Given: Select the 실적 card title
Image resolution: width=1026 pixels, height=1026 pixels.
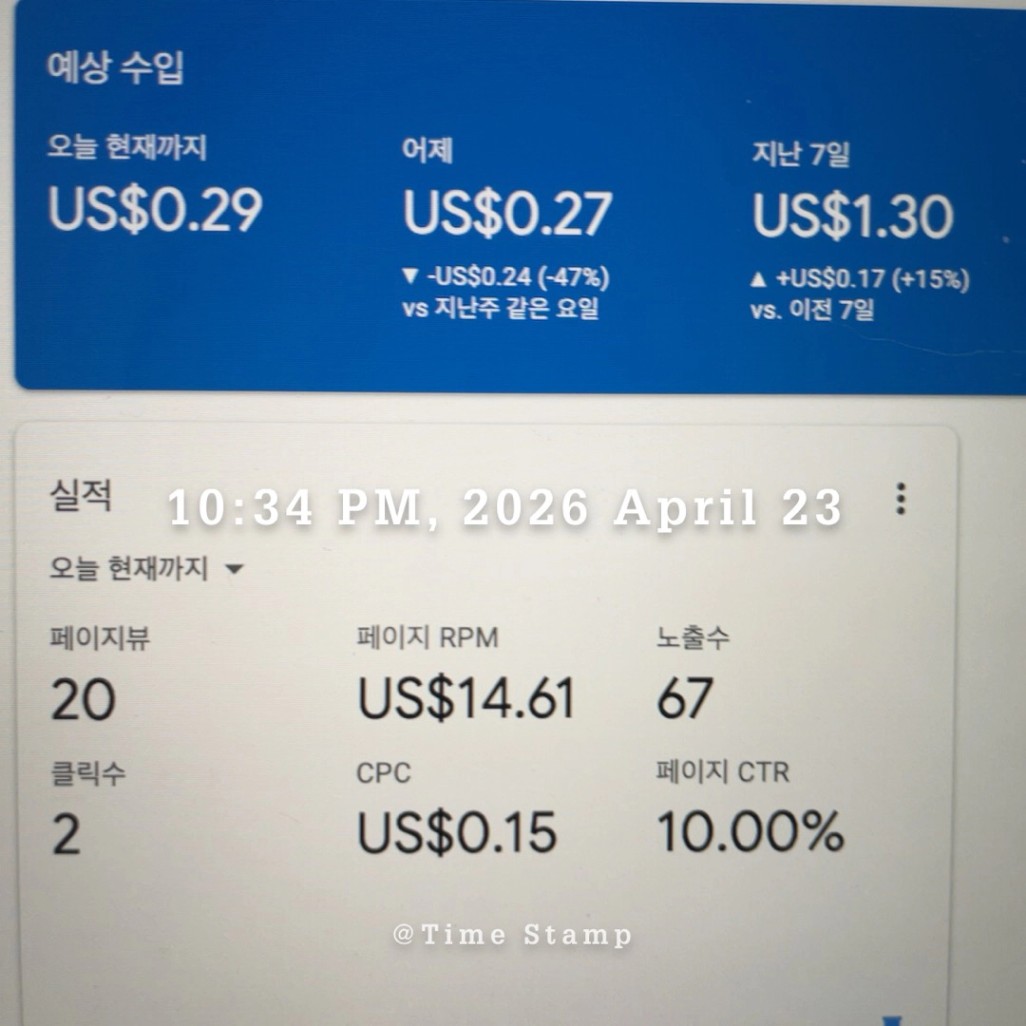Looking at the screenshot, I should point(81,495).
